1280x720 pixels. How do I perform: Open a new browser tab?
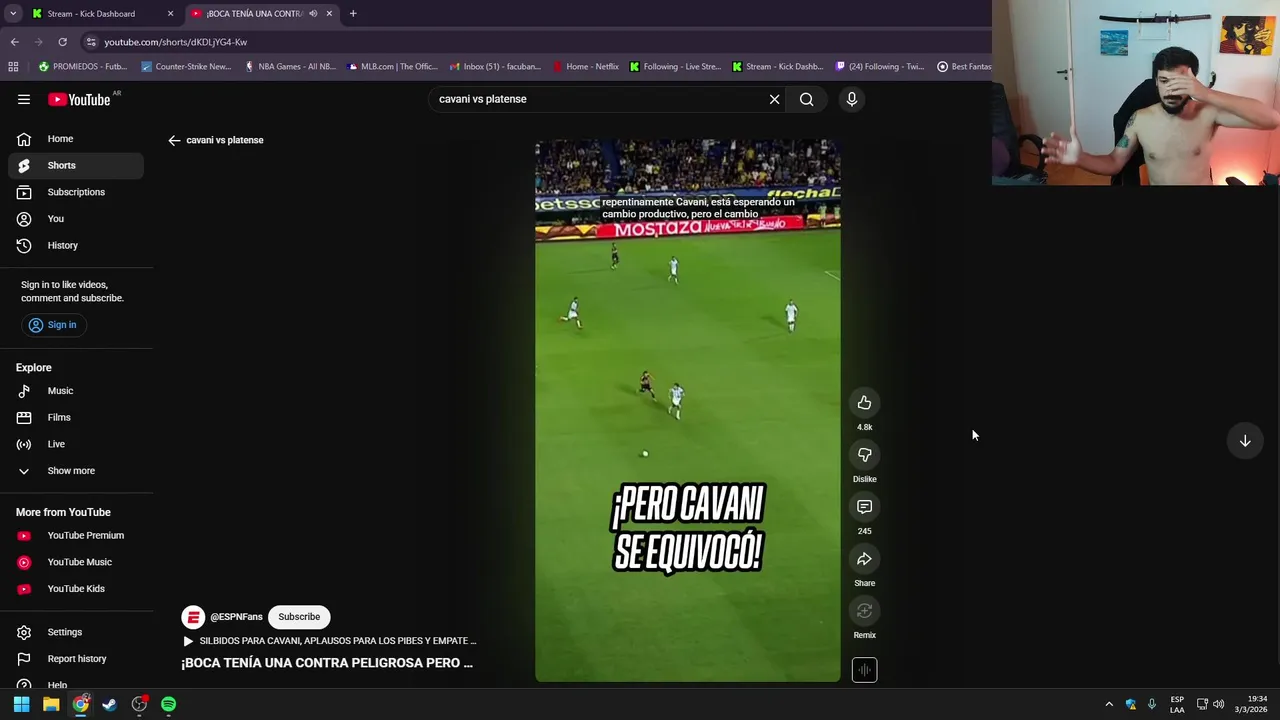point(353,14)
